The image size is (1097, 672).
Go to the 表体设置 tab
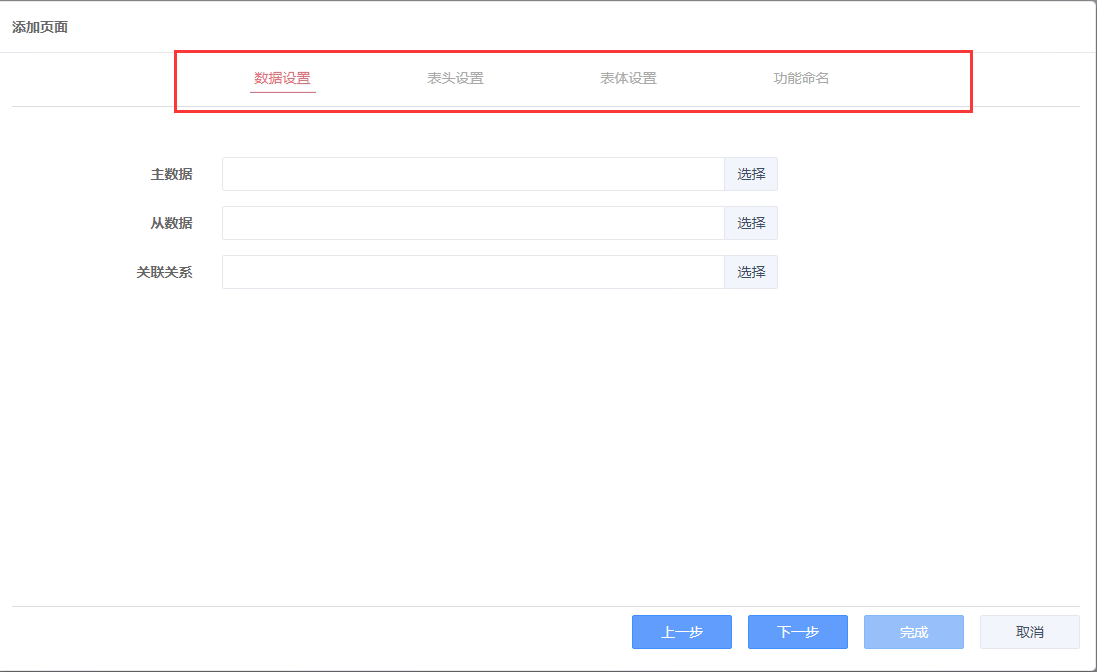tap(628, 78)
